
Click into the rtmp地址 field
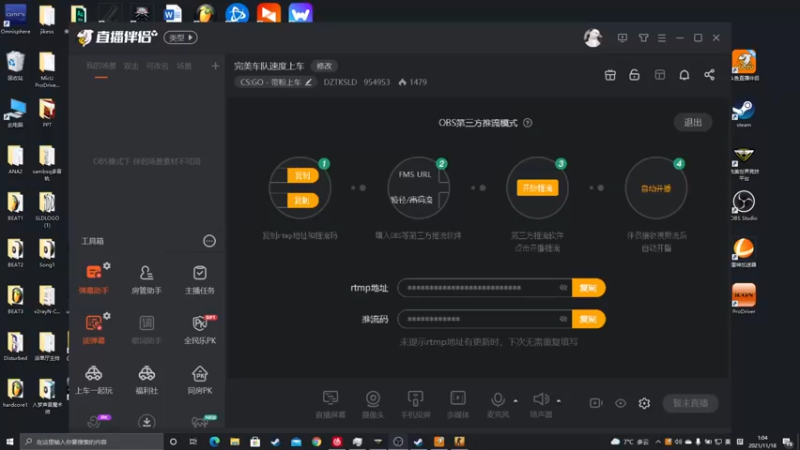click(x=485, y=288)
